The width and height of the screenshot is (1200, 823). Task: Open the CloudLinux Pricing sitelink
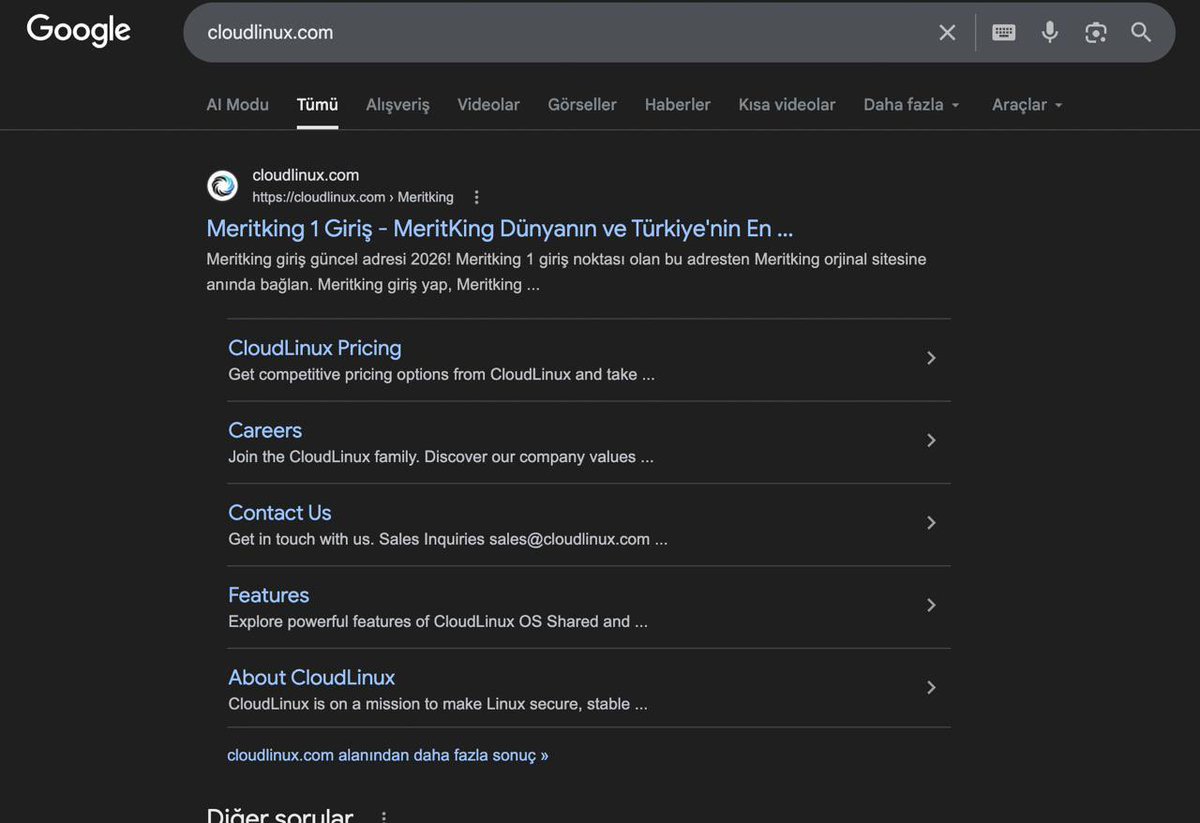315,348
